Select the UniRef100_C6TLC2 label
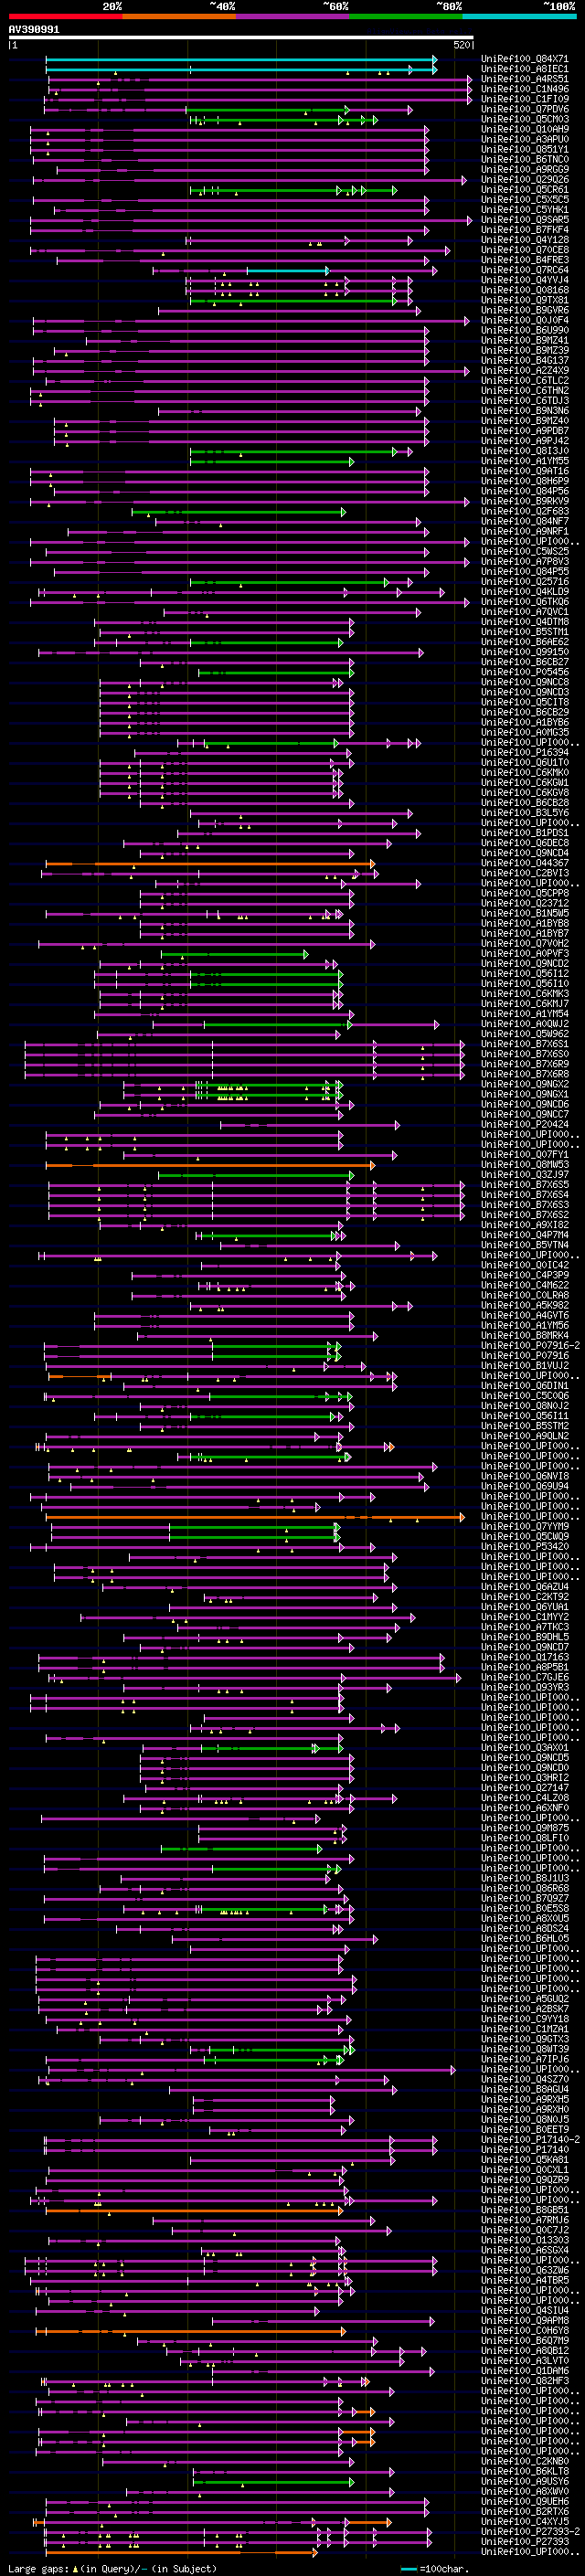The width and height of the screenshot is (585, 2576). [524, 380]
